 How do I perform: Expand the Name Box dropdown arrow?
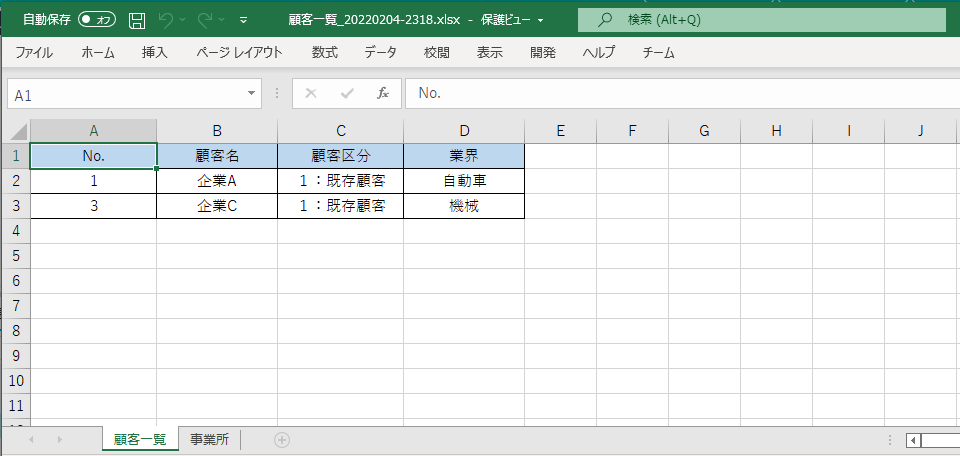(x=251, y=94)
